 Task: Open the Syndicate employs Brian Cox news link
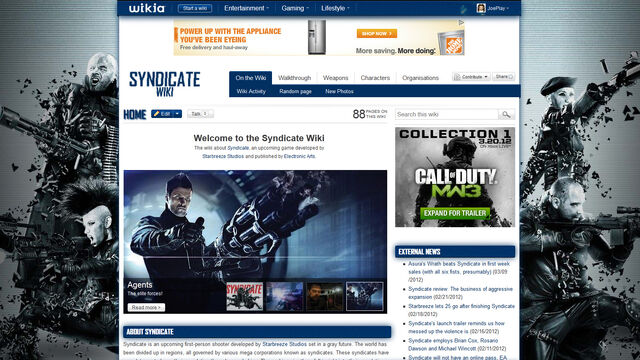click(x=453, y=344)
